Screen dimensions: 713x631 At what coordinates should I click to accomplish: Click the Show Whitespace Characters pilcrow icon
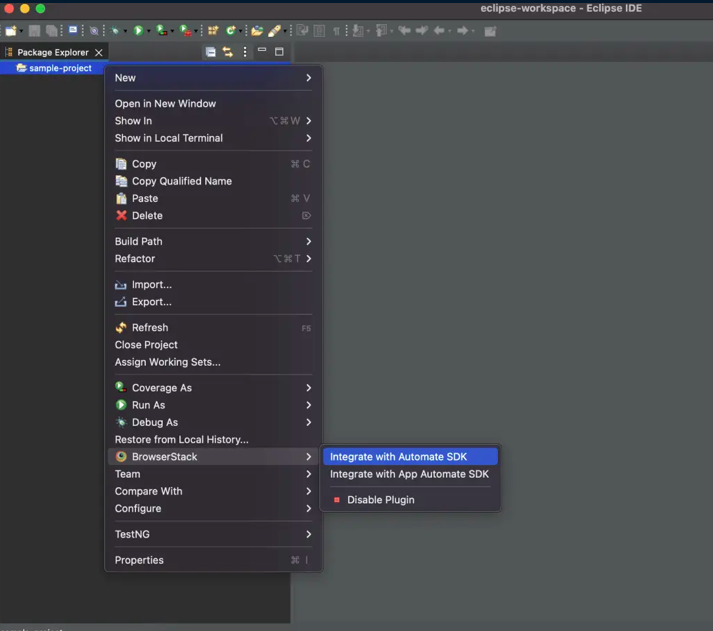[336, 31]
